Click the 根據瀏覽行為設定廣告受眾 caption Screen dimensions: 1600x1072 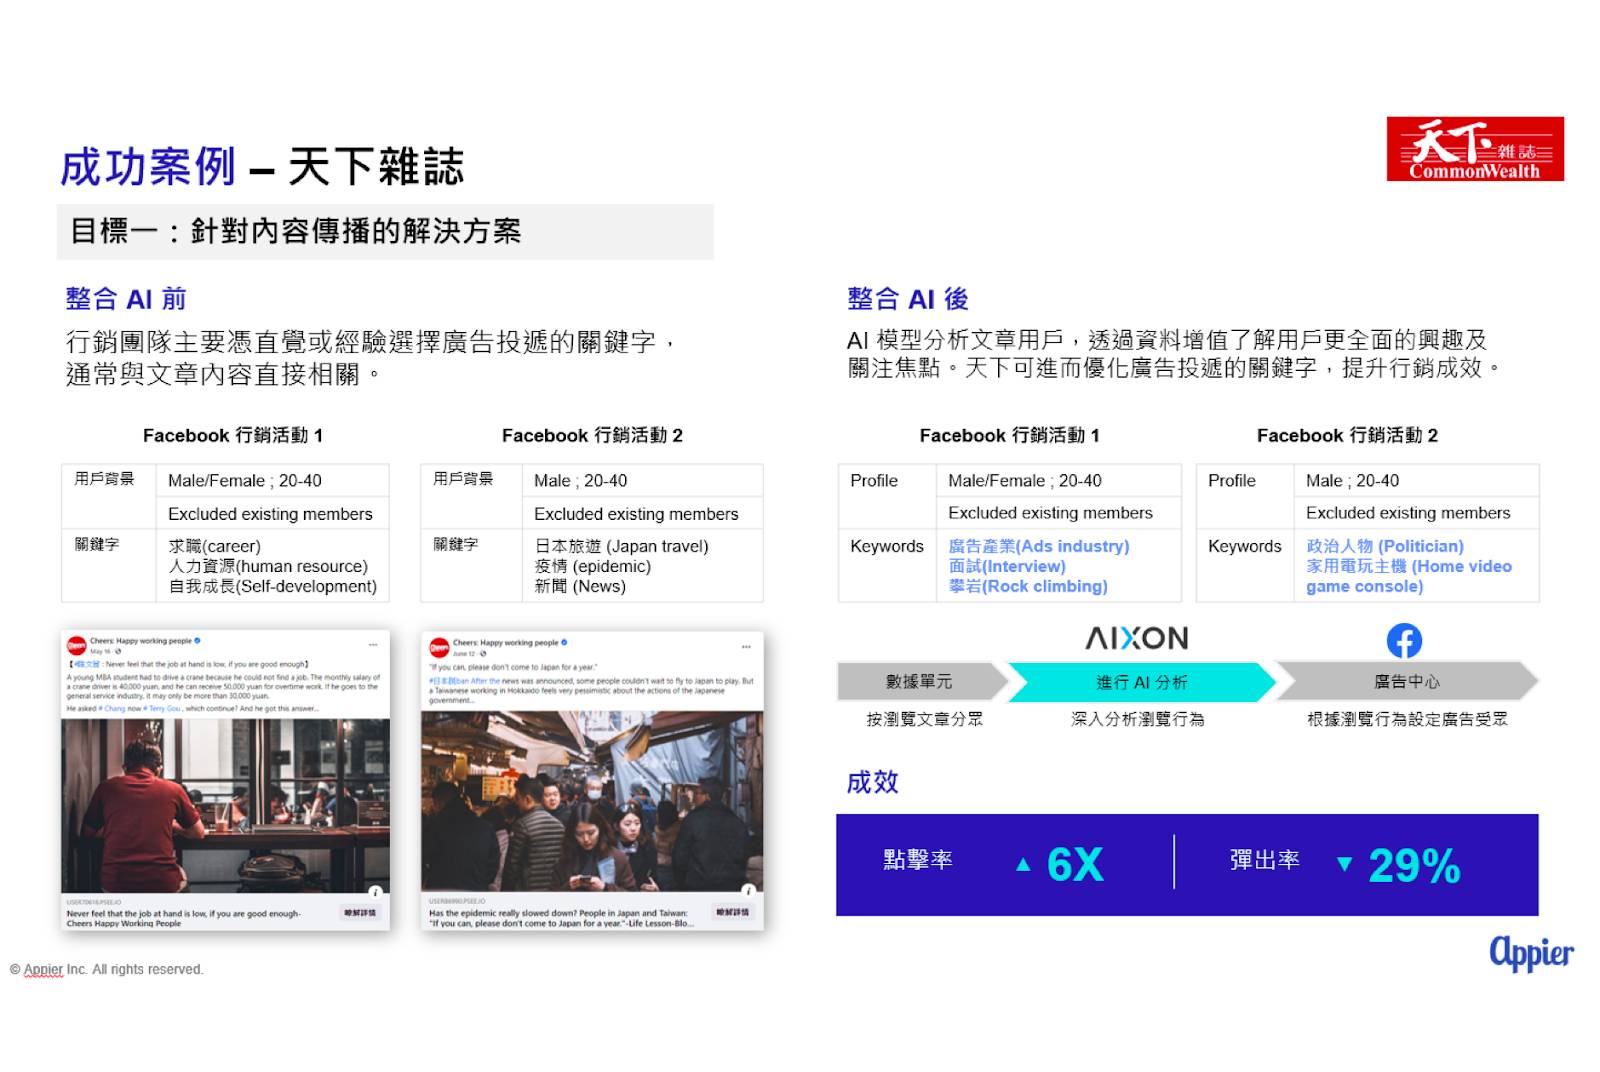pos(1407,719)
